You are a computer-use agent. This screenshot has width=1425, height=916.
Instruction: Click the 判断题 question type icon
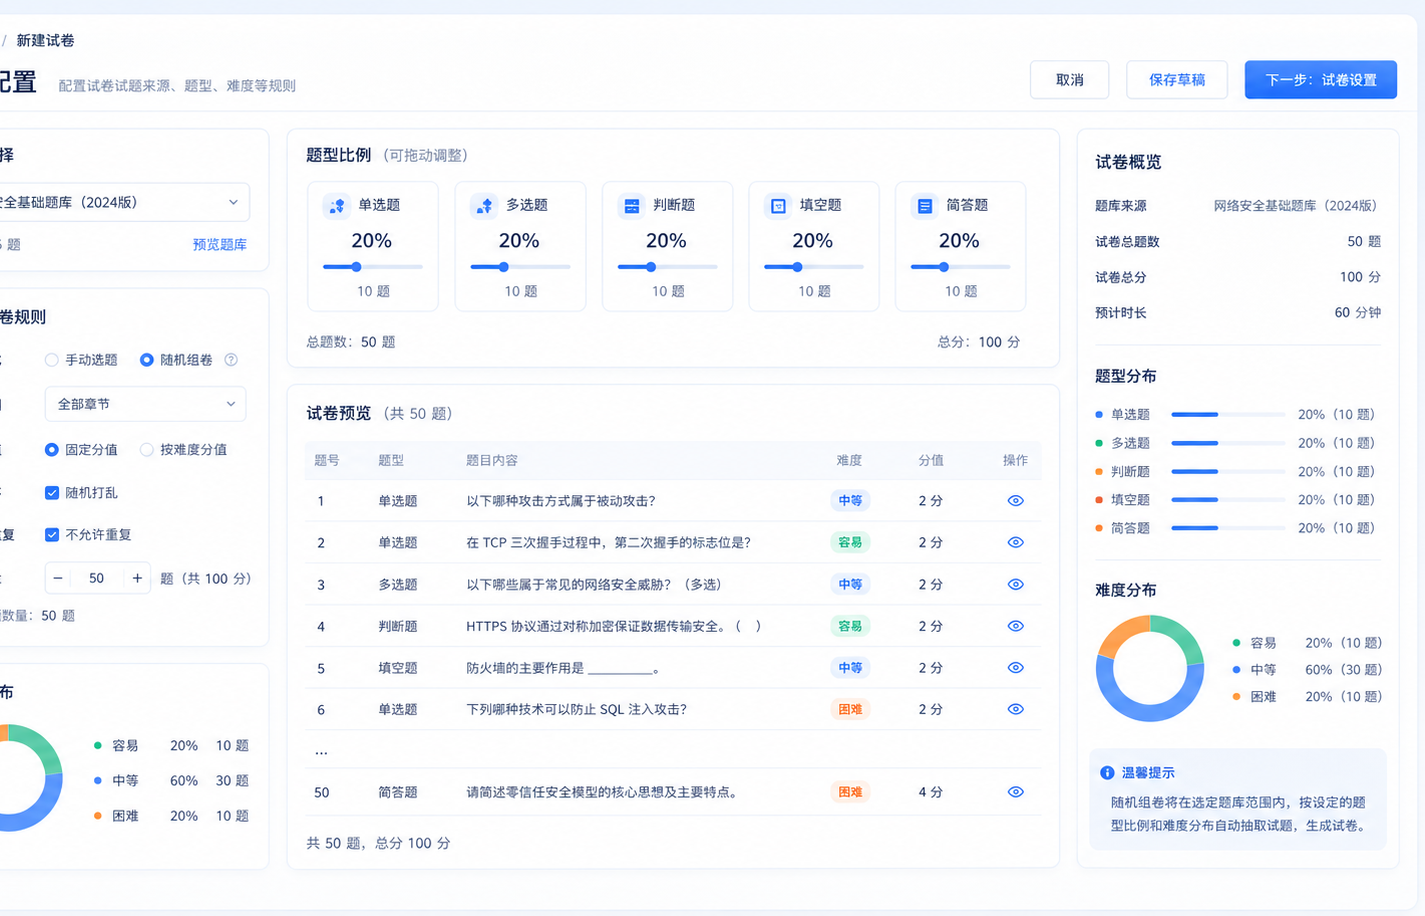coord(631,206)
